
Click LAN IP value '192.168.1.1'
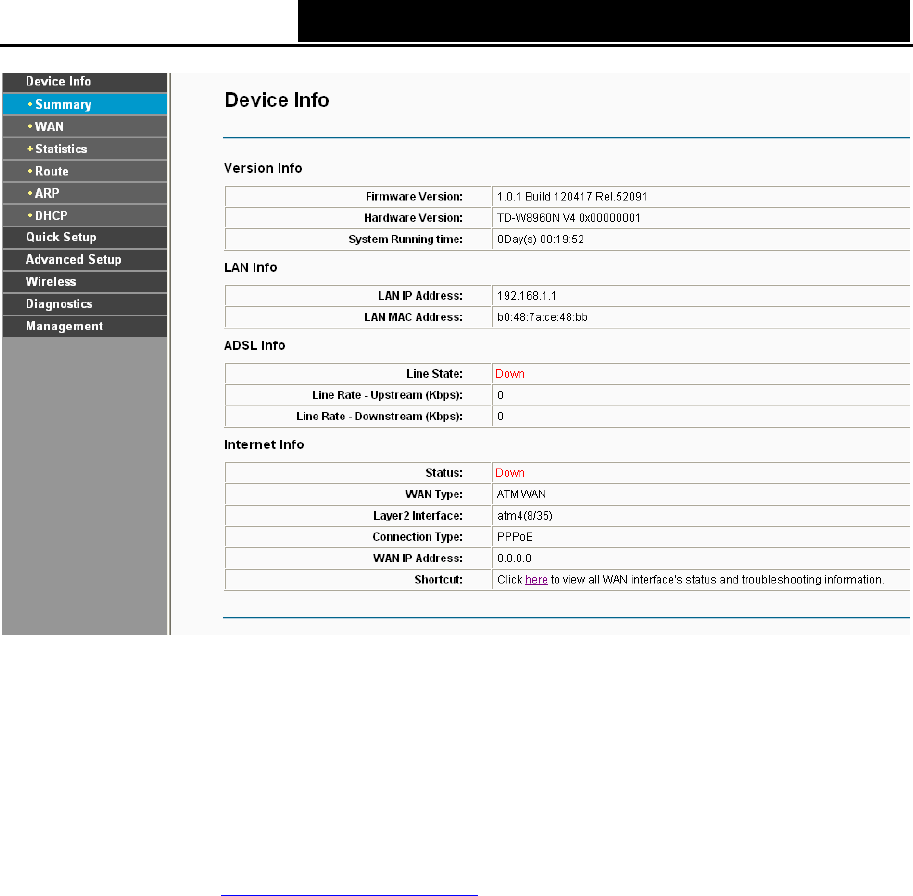tap(526, 296)
